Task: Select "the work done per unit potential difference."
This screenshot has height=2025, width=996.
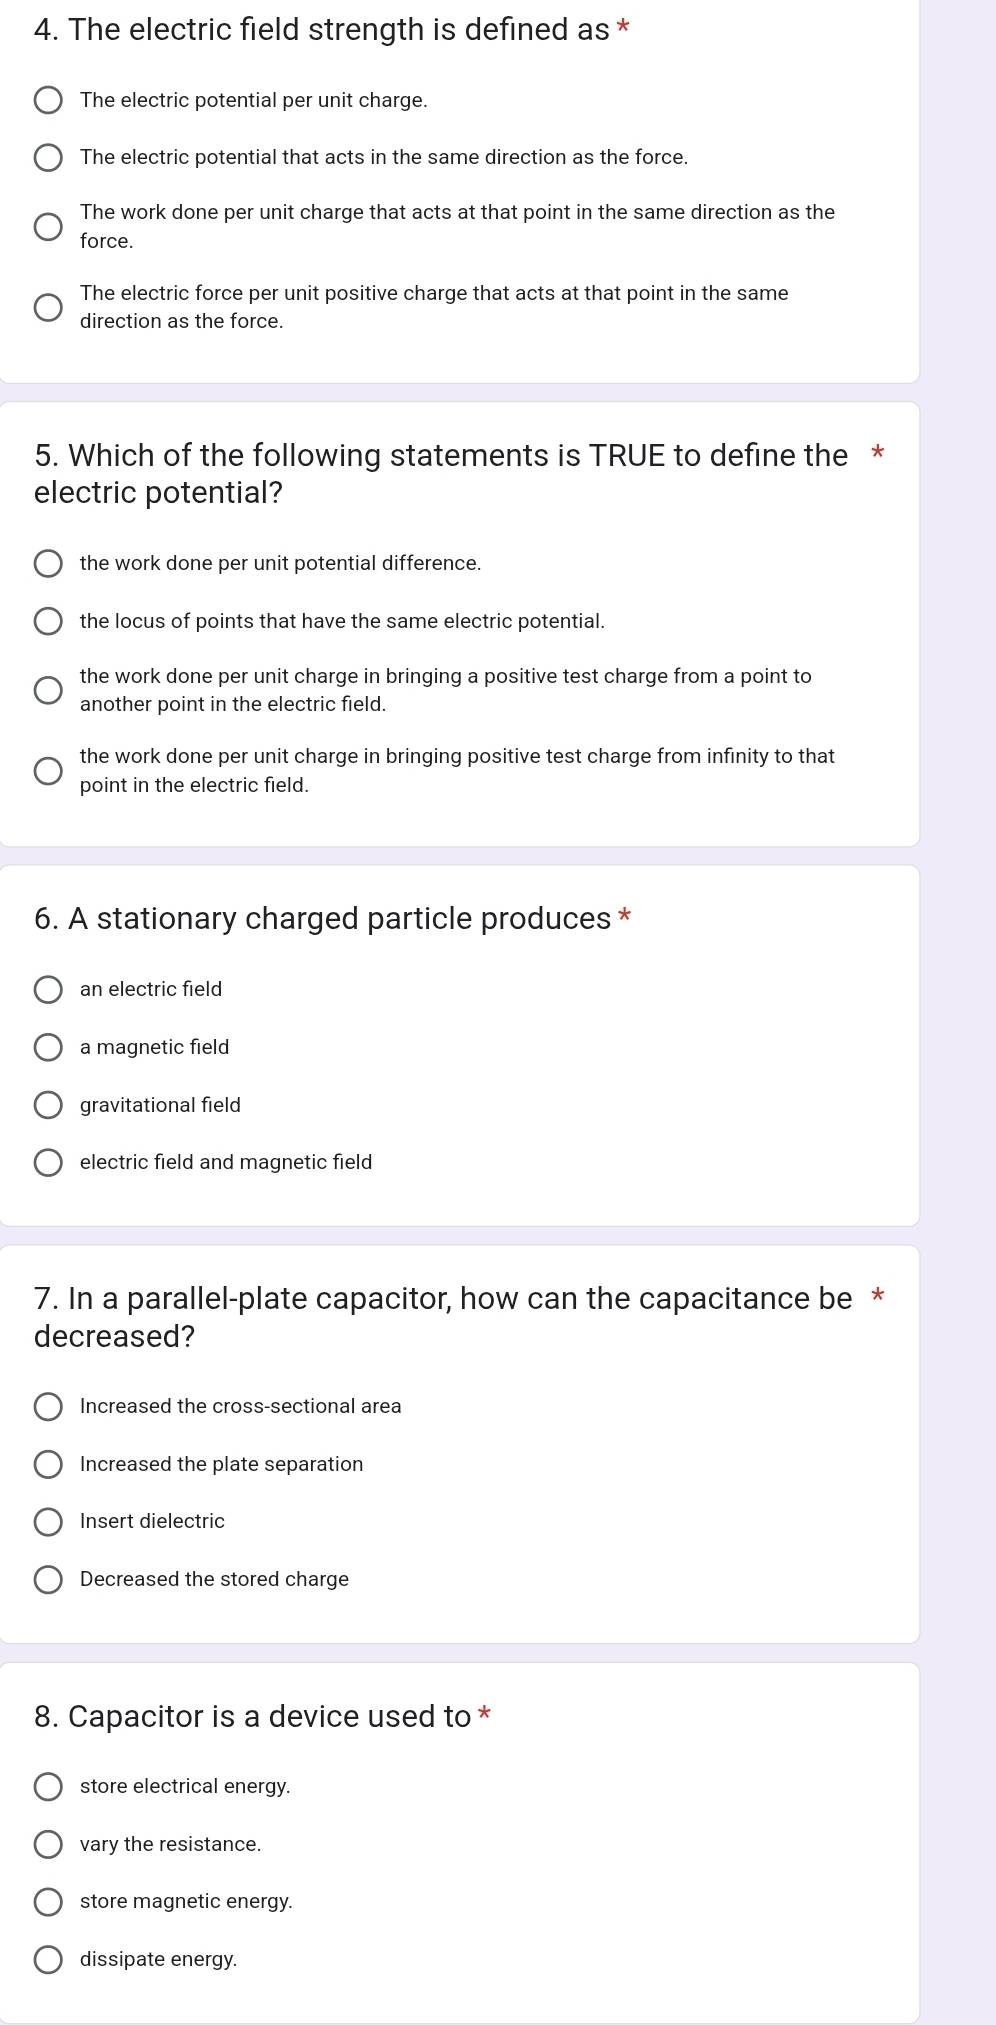Action: [48, 563]
